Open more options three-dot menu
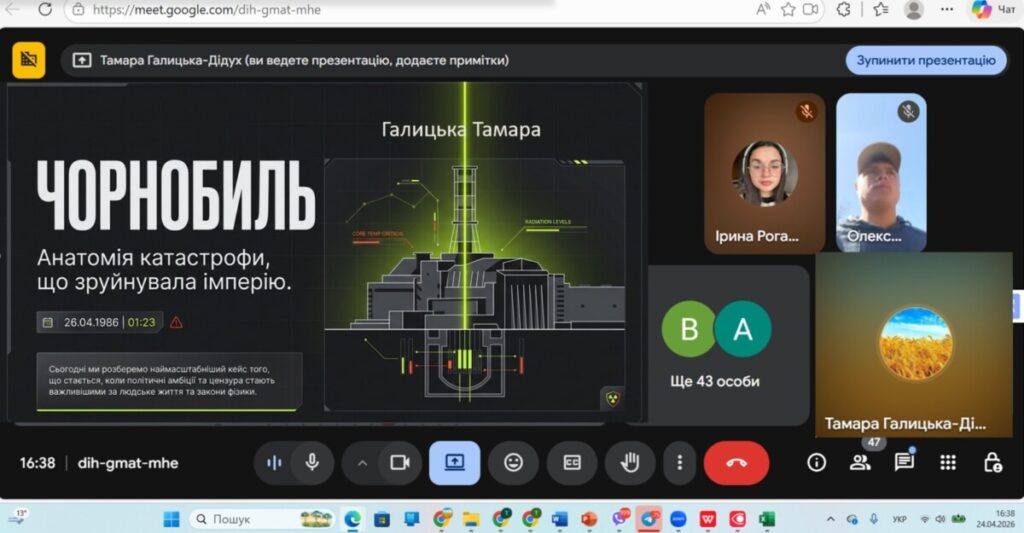This screenshot has height=533, width=1024. [680, 462]
